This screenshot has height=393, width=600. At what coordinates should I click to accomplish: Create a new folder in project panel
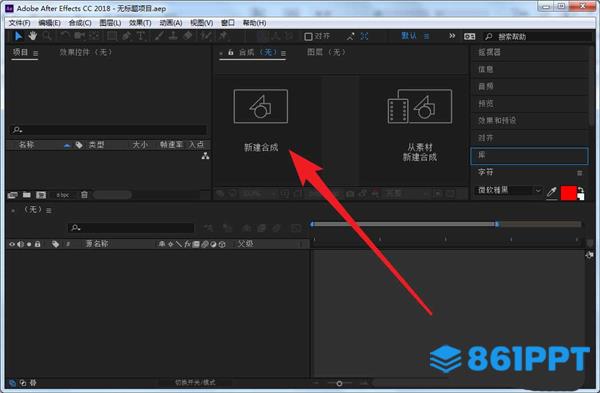[x=26, y=195]
